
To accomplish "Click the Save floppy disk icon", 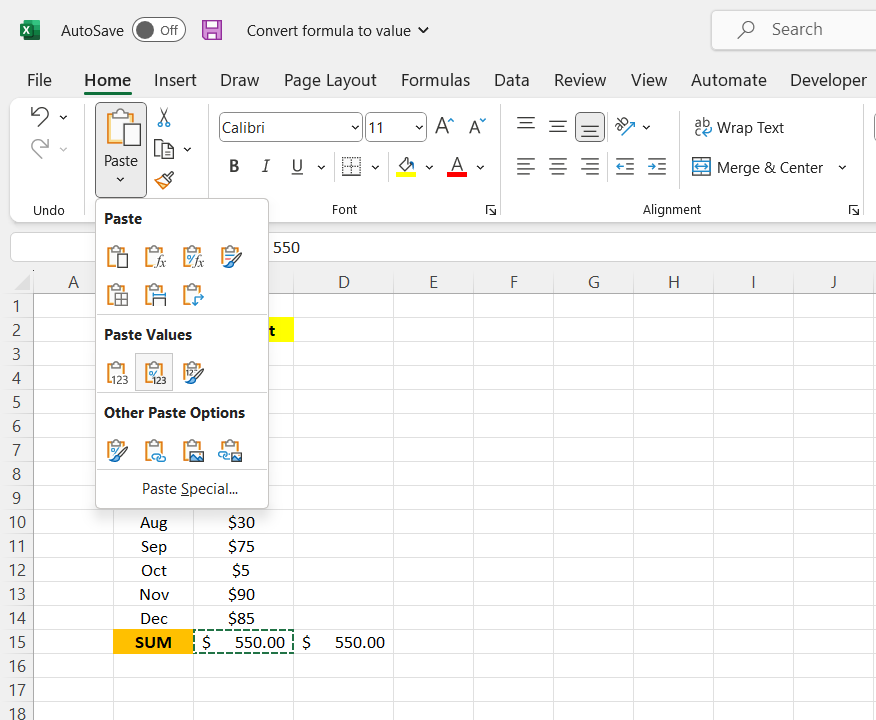I will tap(212, 30).
